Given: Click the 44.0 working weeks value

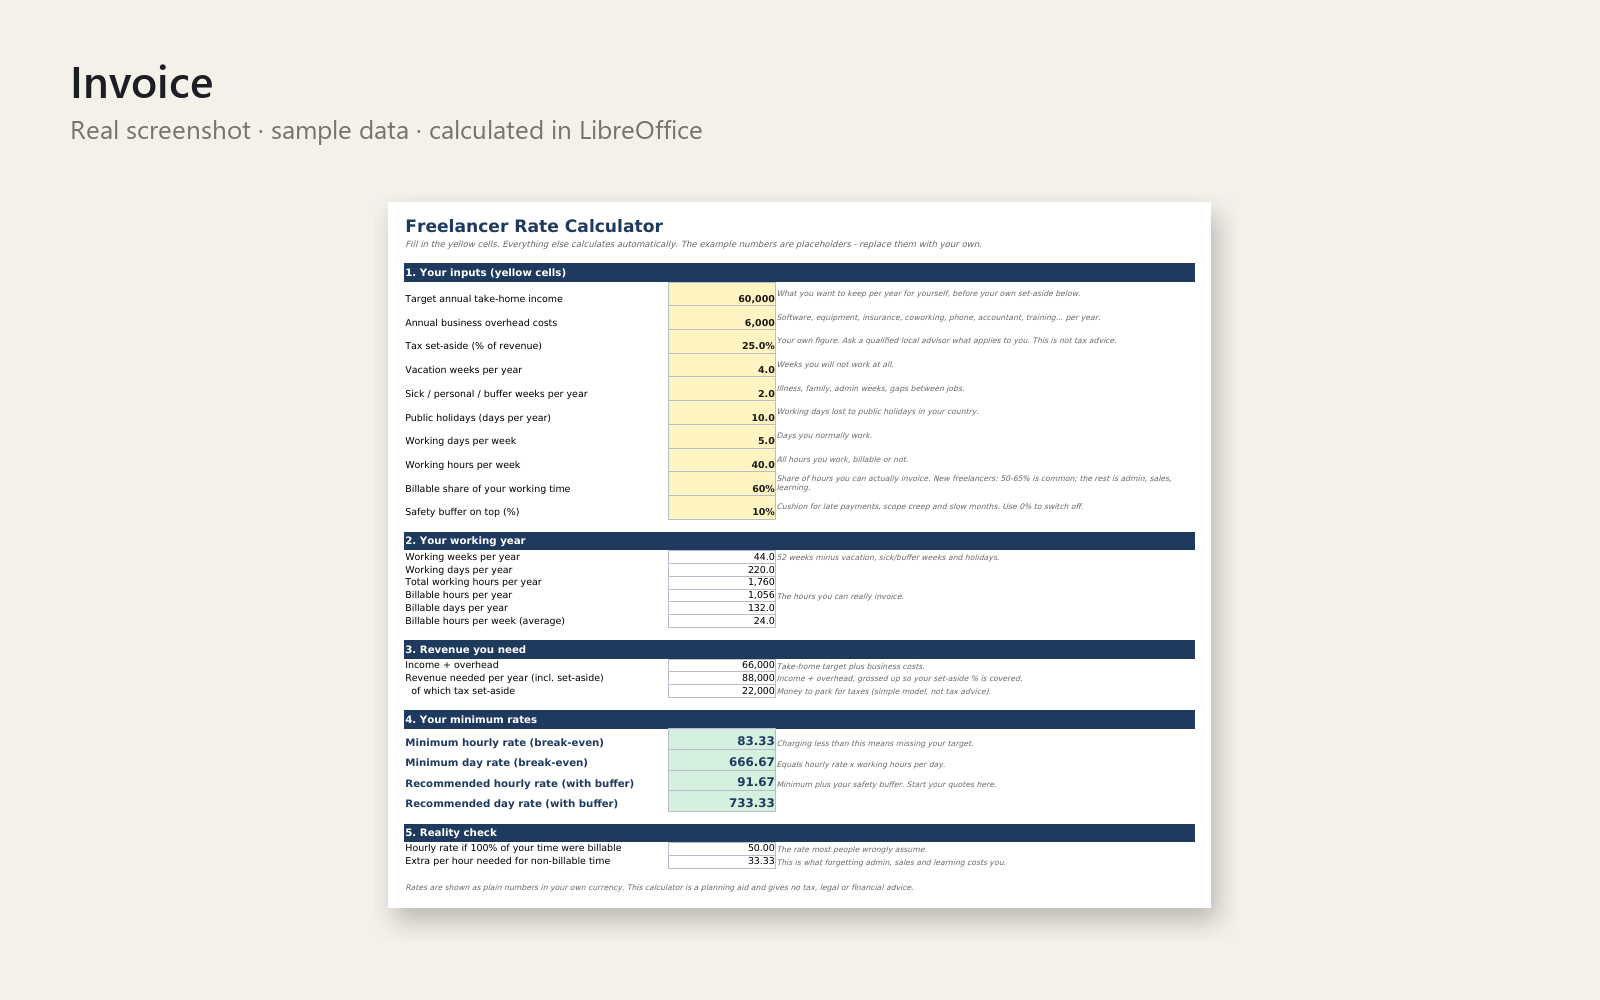Looking at the screenshot, I should pos(722,557).
